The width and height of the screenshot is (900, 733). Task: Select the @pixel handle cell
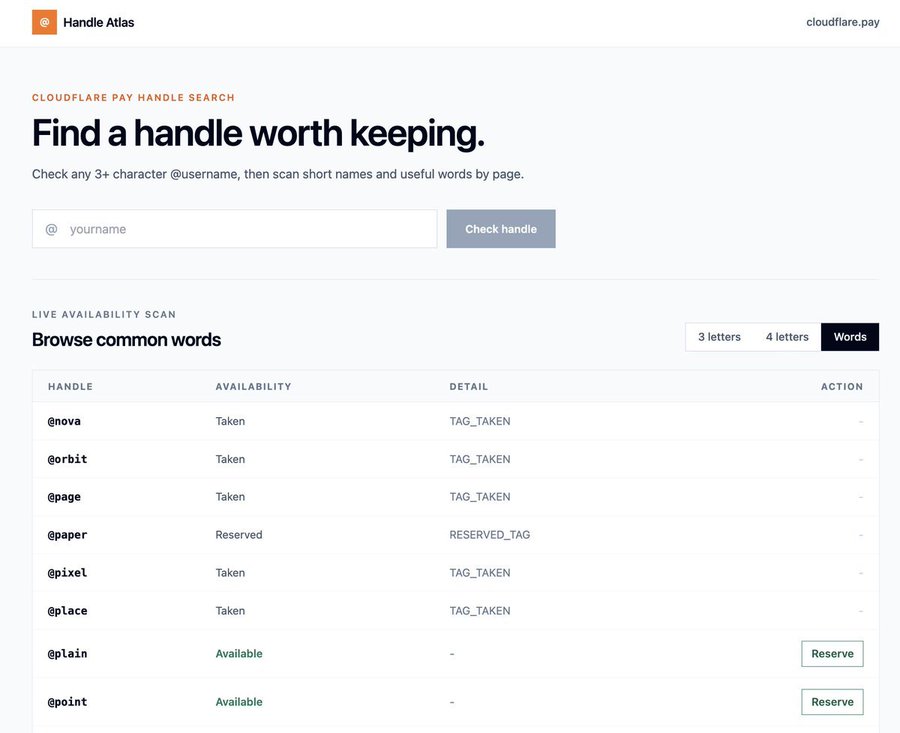(67, 573)
